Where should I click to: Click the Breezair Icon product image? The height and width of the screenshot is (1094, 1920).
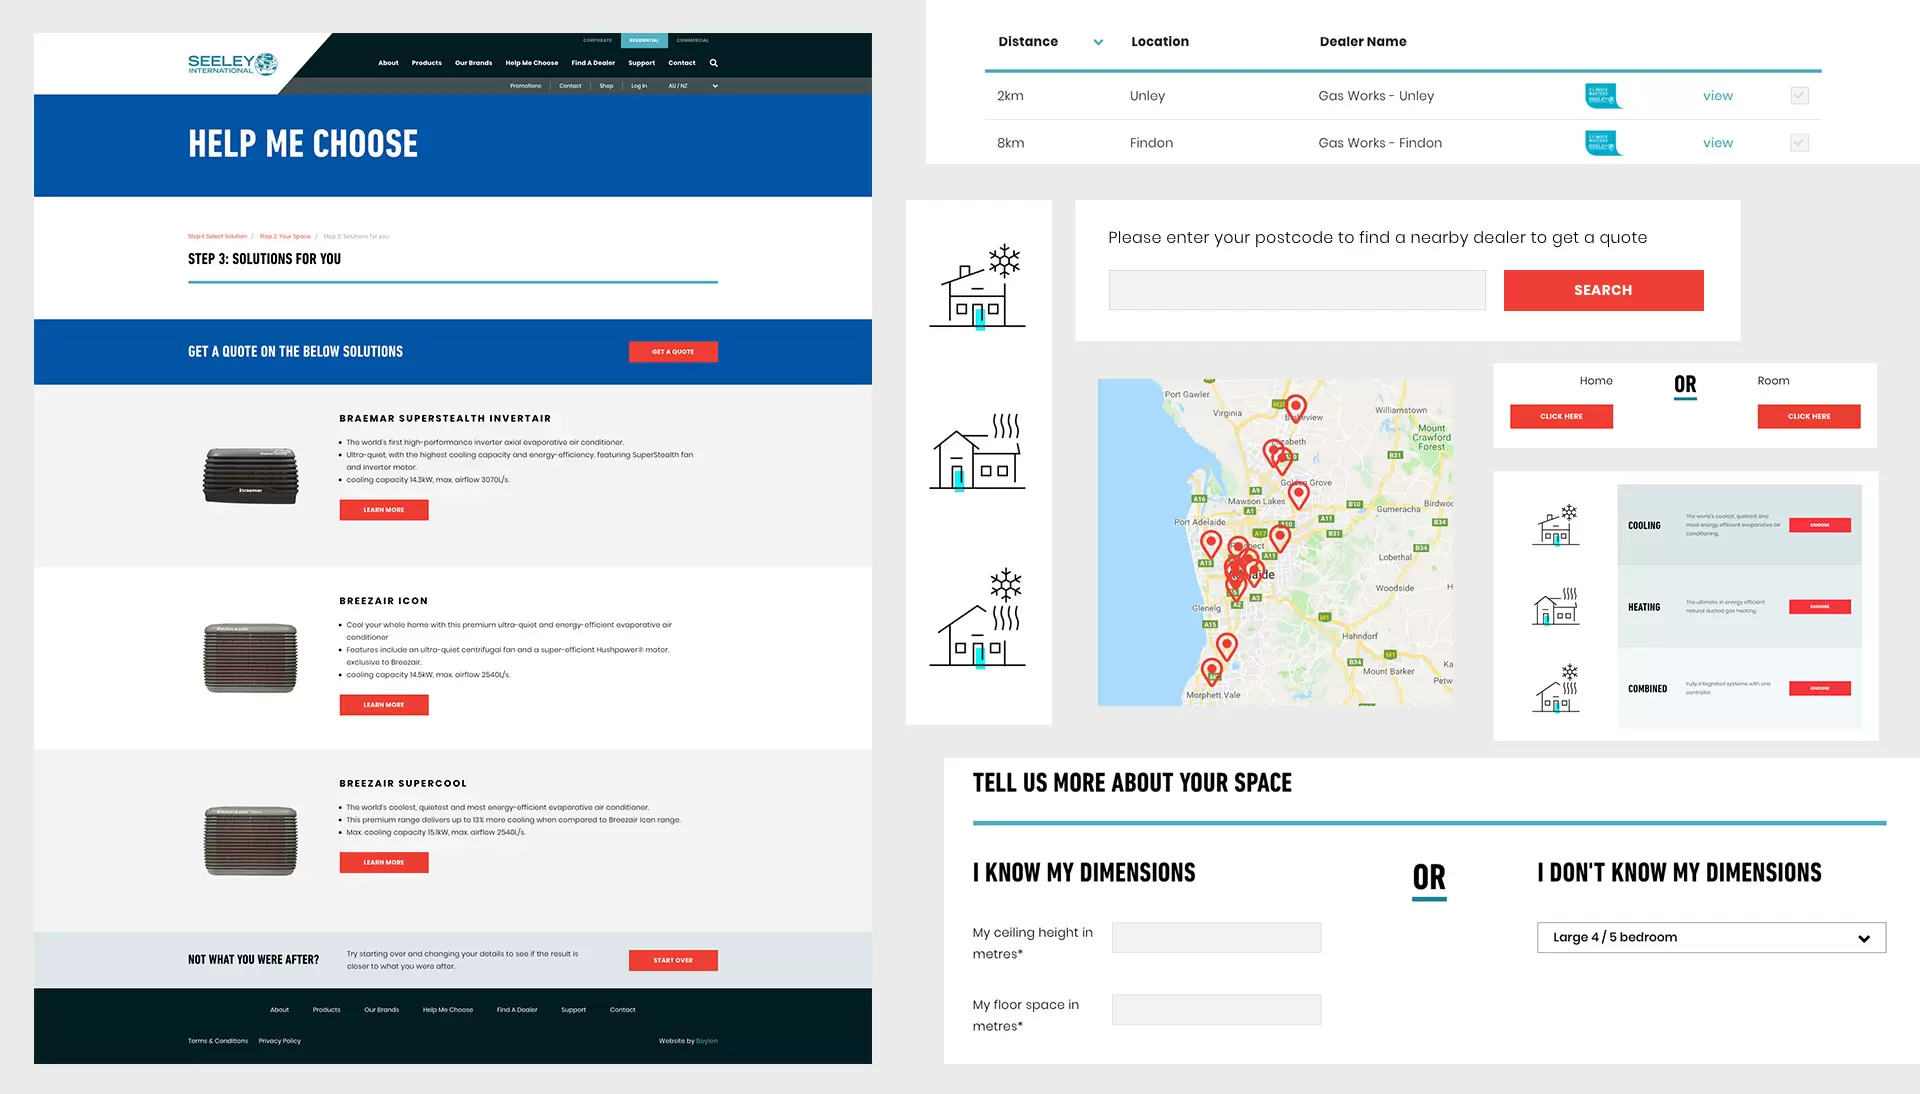[250, 658]
